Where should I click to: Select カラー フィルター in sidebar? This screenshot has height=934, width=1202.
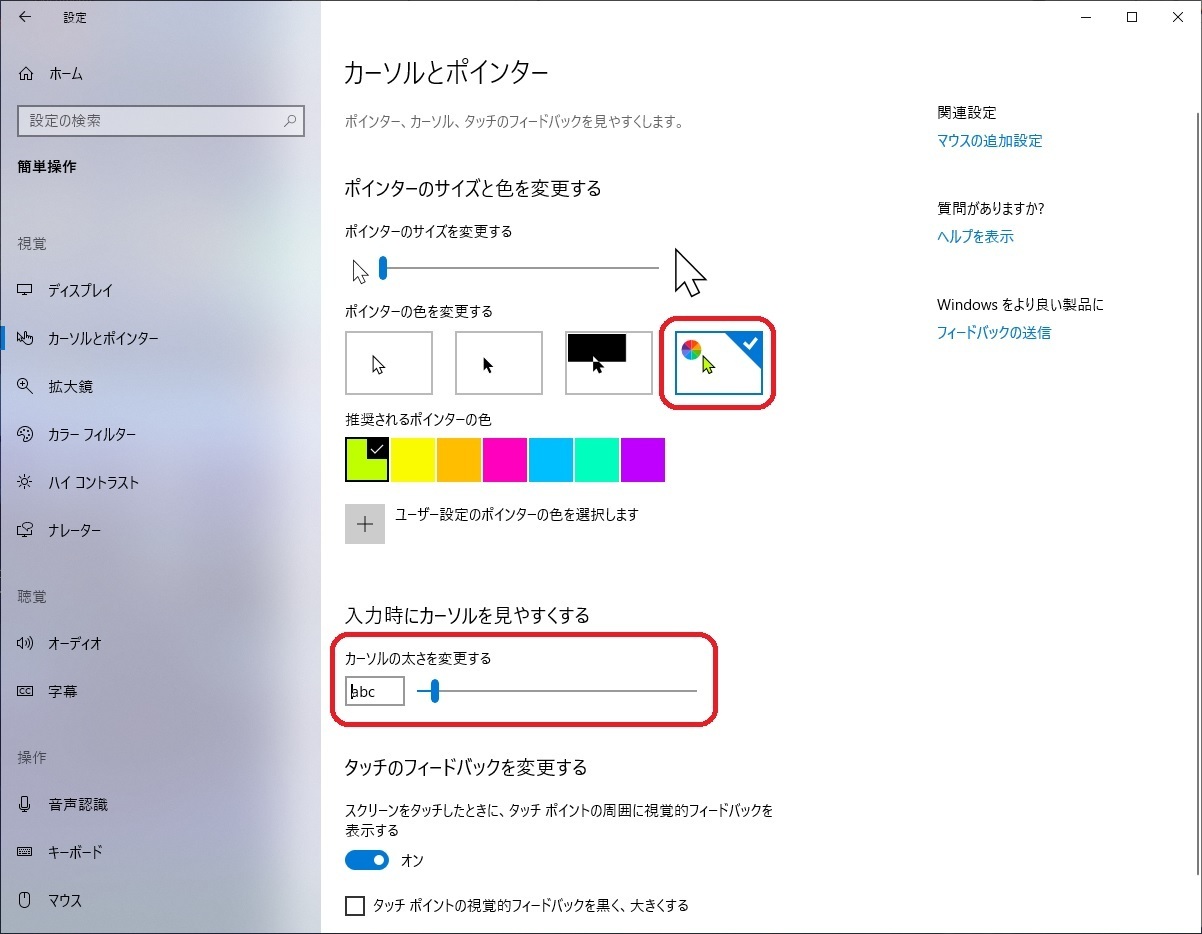pyautogui.click(x=91, y=435)
